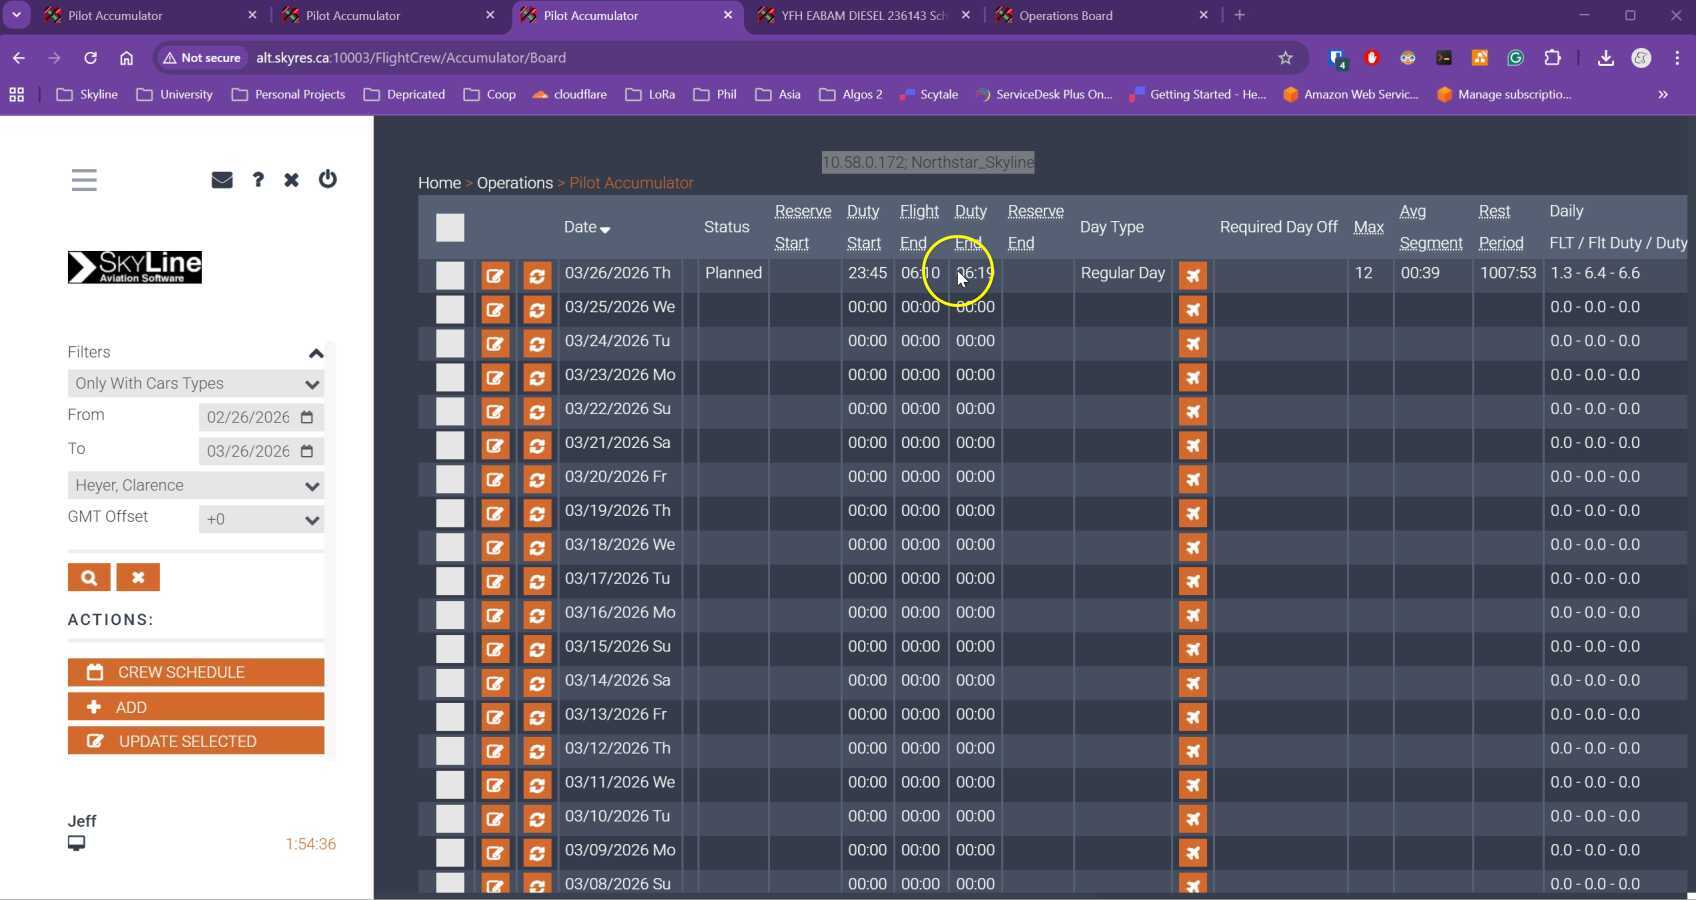The height and width of the screenshot is (900, 1696).
Task: Click the orange search filter button
Action: [x=89, y=578]
